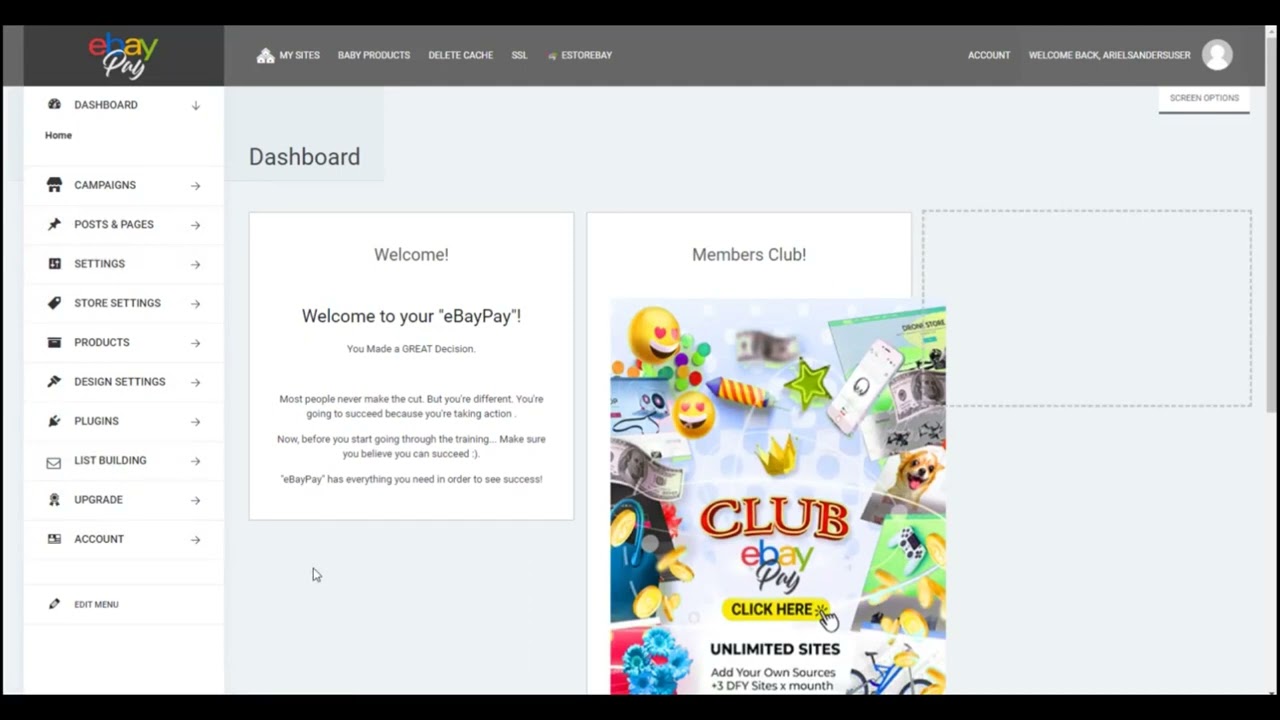Open Baby Products in top bar

click(374, 55)
